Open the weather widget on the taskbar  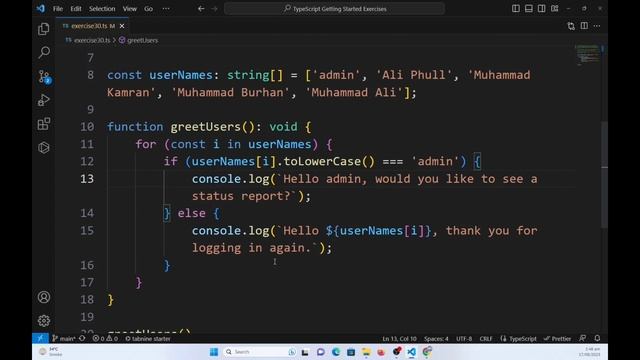click(51, 352)
